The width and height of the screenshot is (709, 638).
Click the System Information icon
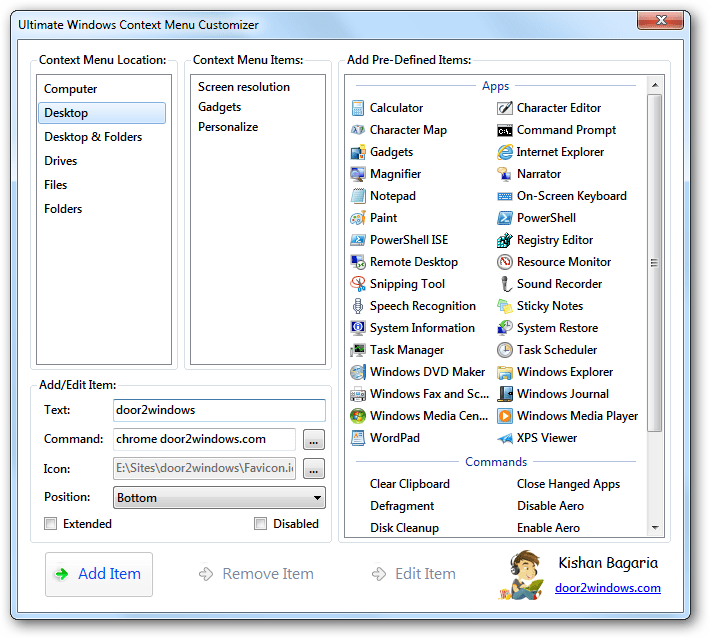358,328
